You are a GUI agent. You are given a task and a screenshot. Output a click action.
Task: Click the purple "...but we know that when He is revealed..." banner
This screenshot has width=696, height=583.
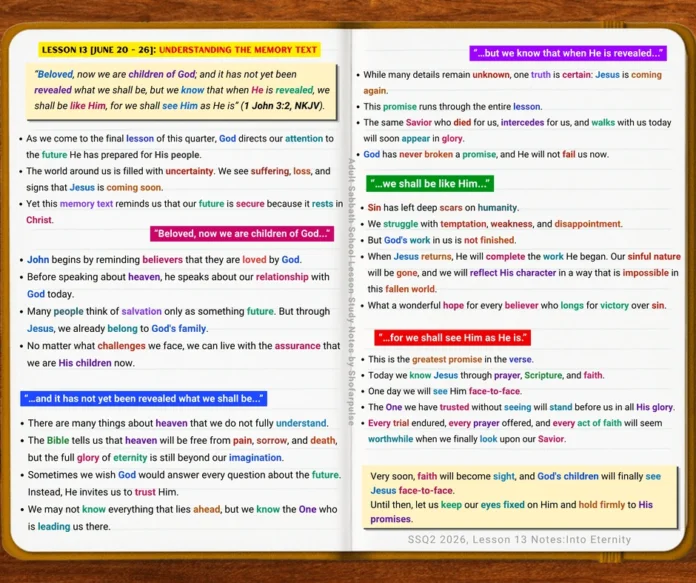(568, 53)
